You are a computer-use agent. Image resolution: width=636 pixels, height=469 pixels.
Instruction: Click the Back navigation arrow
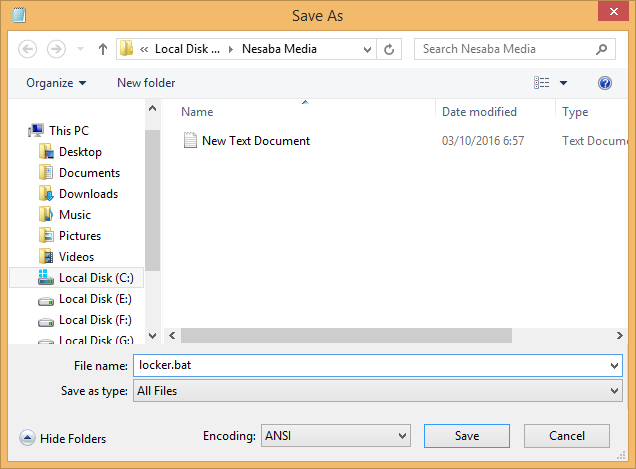tap(28, 49)
